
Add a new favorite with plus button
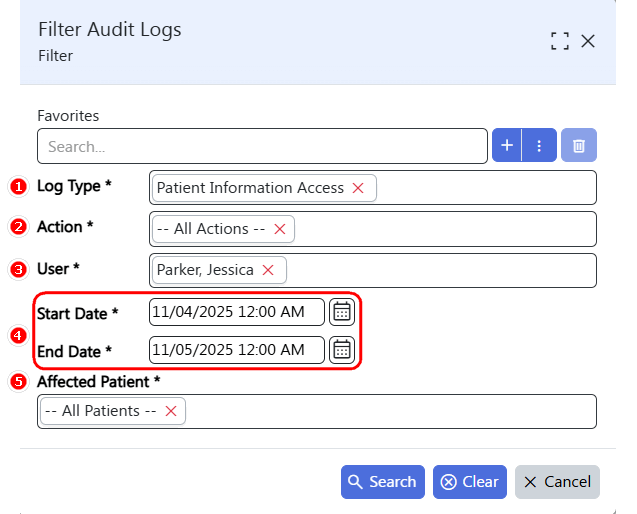coord(507,145)
